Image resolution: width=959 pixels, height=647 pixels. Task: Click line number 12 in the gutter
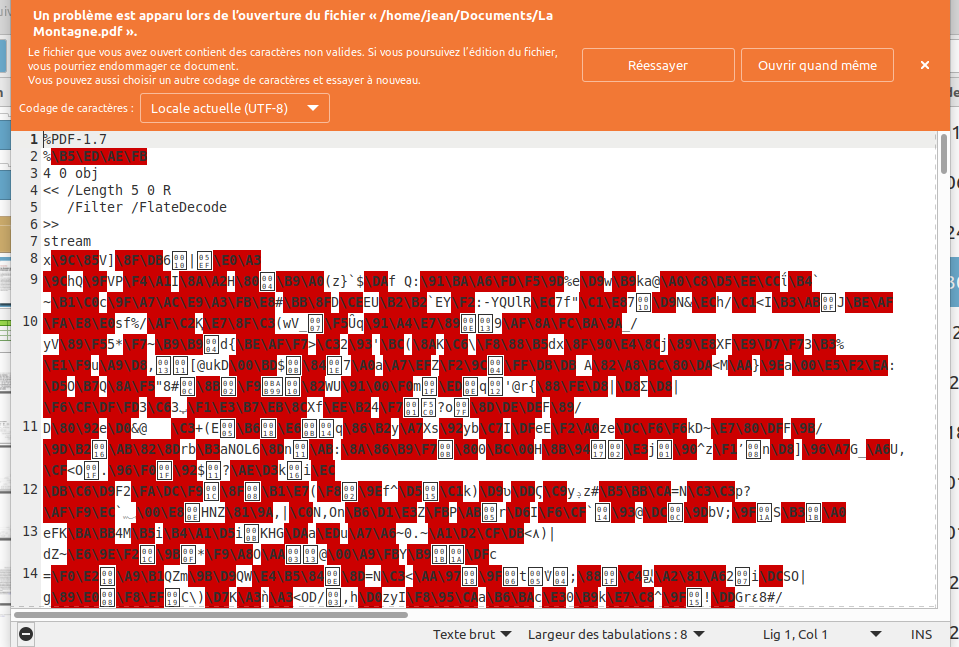tap(30, 489)
